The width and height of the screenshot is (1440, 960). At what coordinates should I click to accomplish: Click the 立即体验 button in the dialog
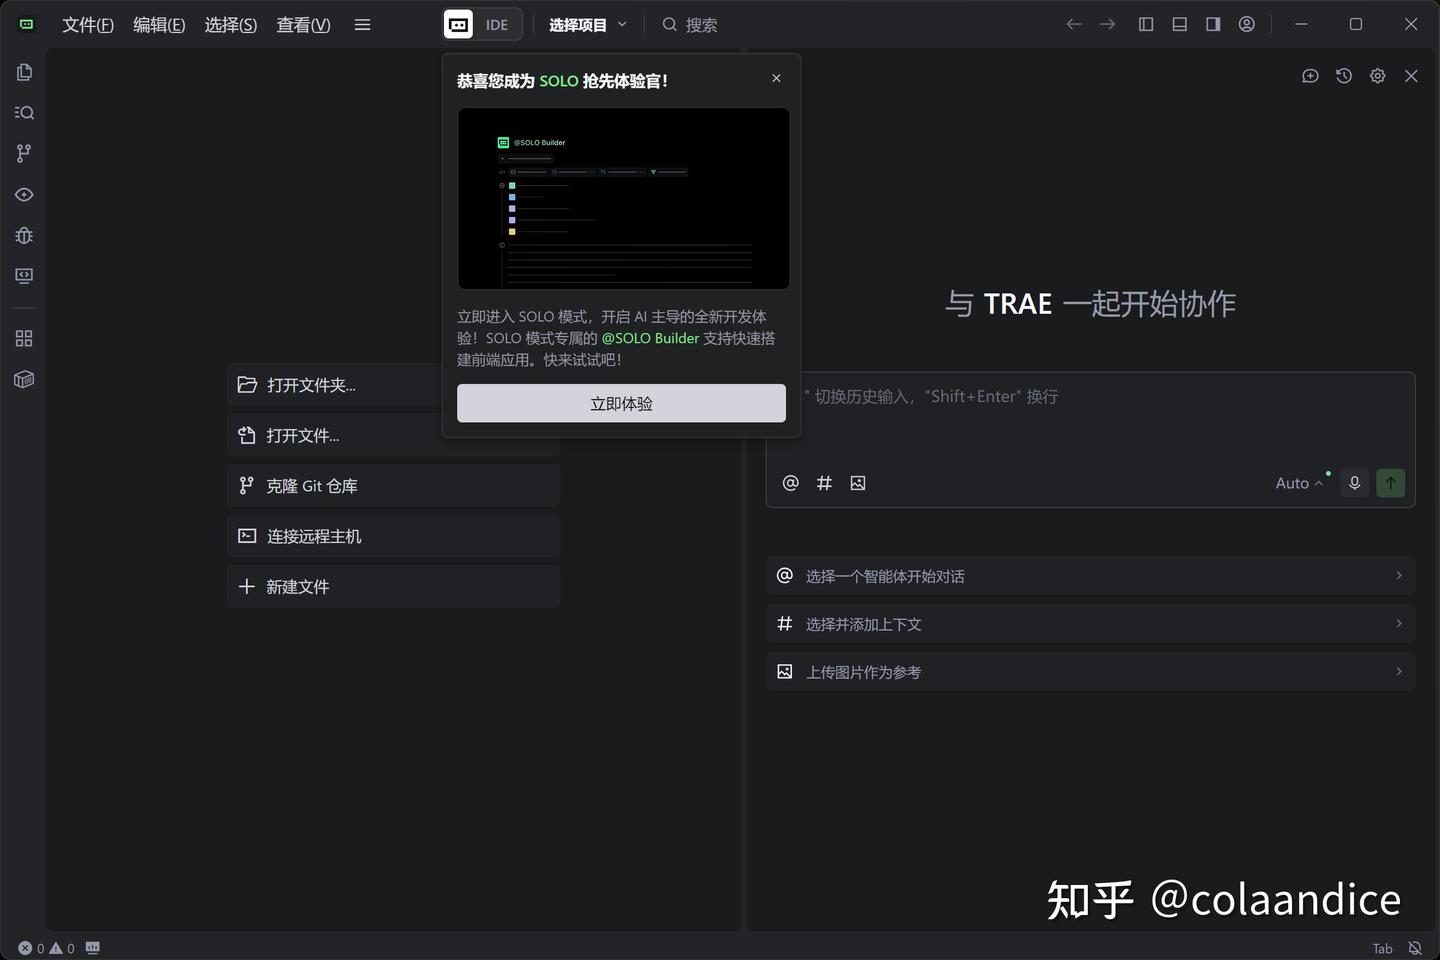coord(620,403)
